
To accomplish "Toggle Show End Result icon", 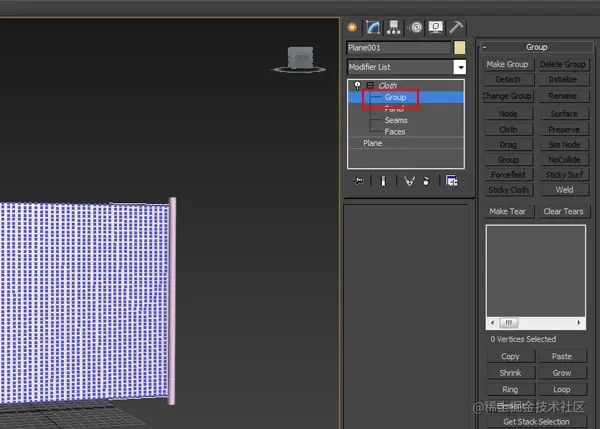I will click(383, 181).
